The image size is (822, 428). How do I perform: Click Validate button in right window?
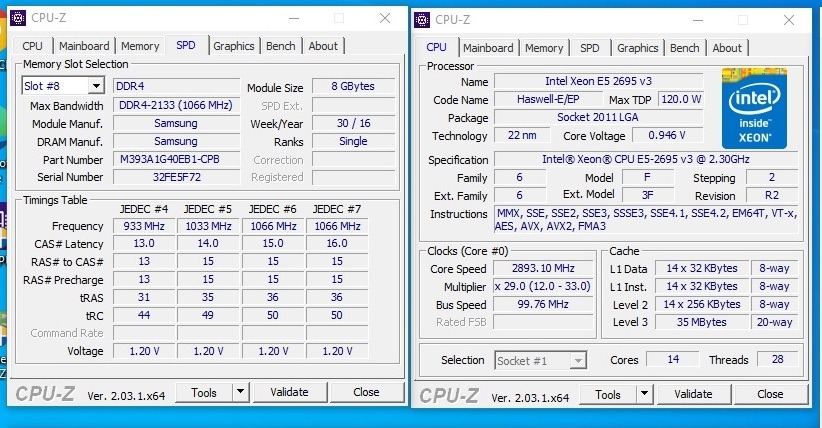[x=693, y=394]
